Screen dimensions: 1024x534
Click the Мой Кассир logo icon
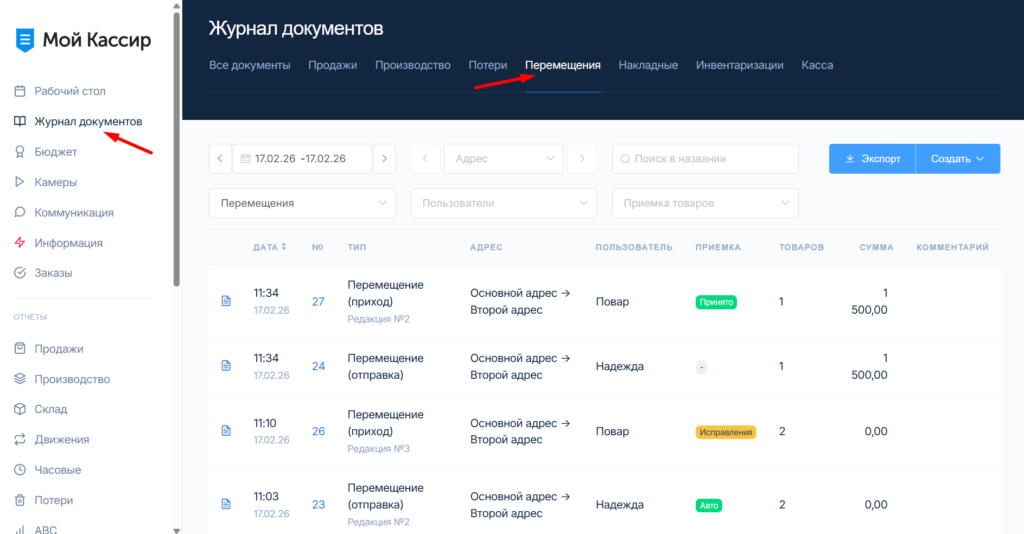pos(24,40)
